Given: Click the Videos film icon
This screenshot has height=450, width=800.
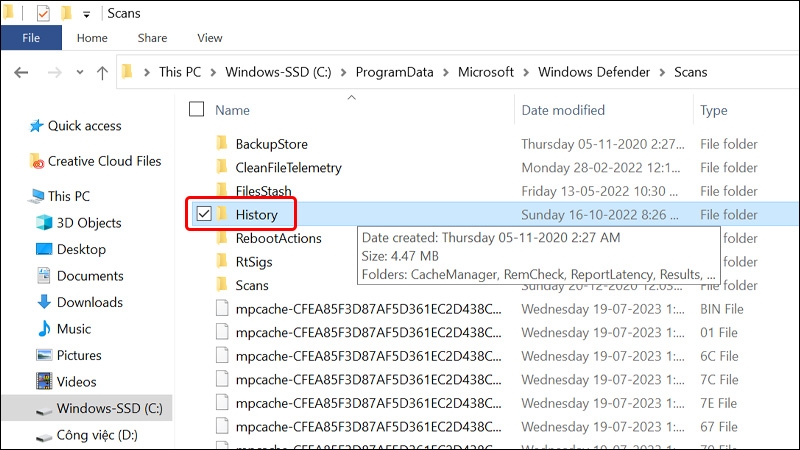Looking at the screenshot, I should coord(44,382).
